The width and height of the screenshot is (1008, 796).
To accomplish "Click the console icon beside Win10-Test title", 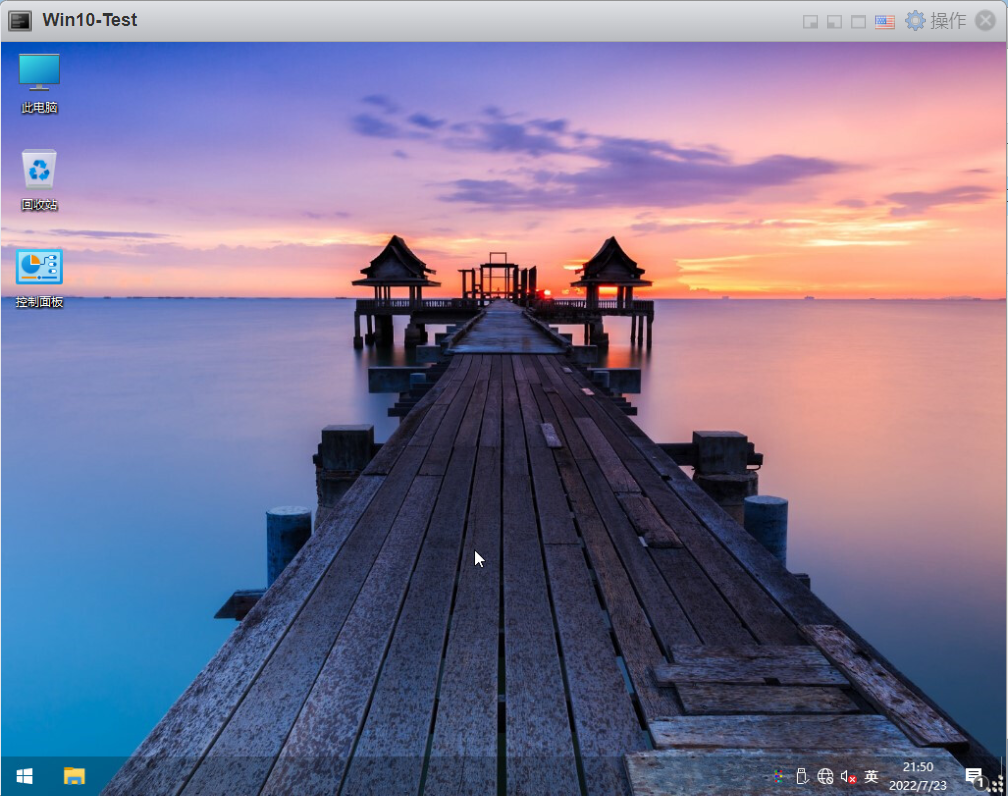I will (20, 21).
